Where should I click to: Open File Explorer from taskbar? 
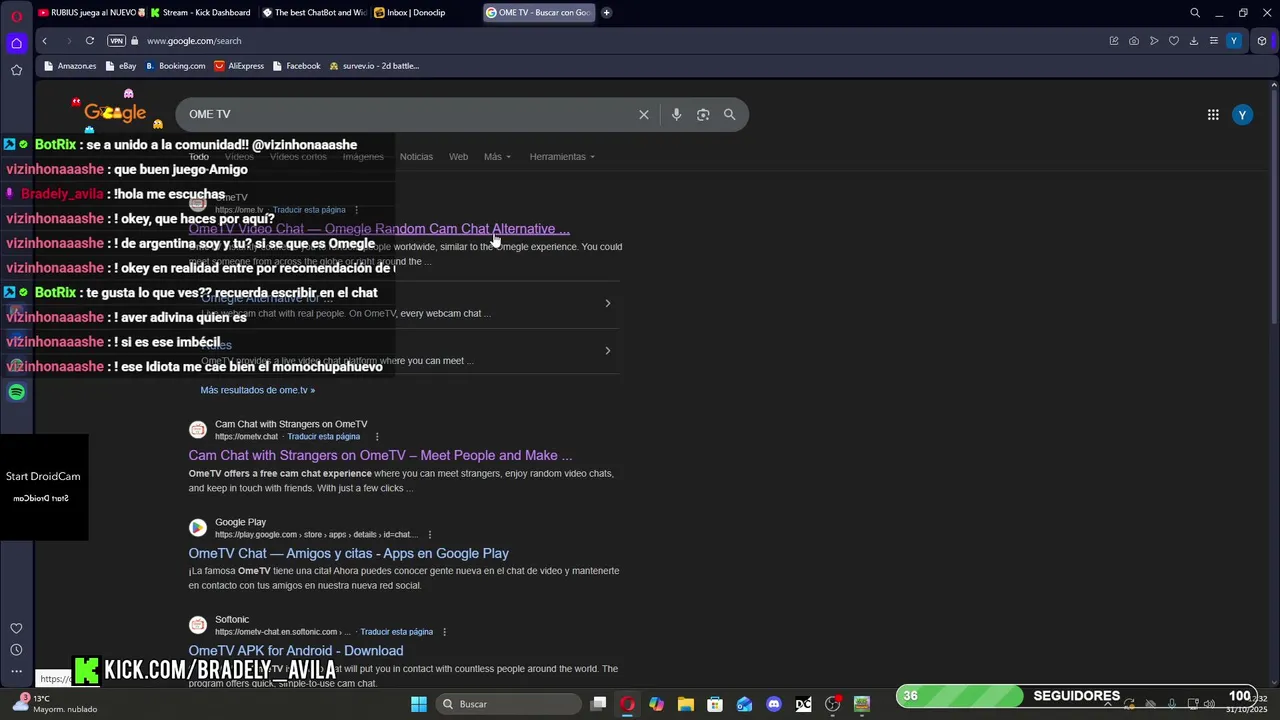point(686,704)
